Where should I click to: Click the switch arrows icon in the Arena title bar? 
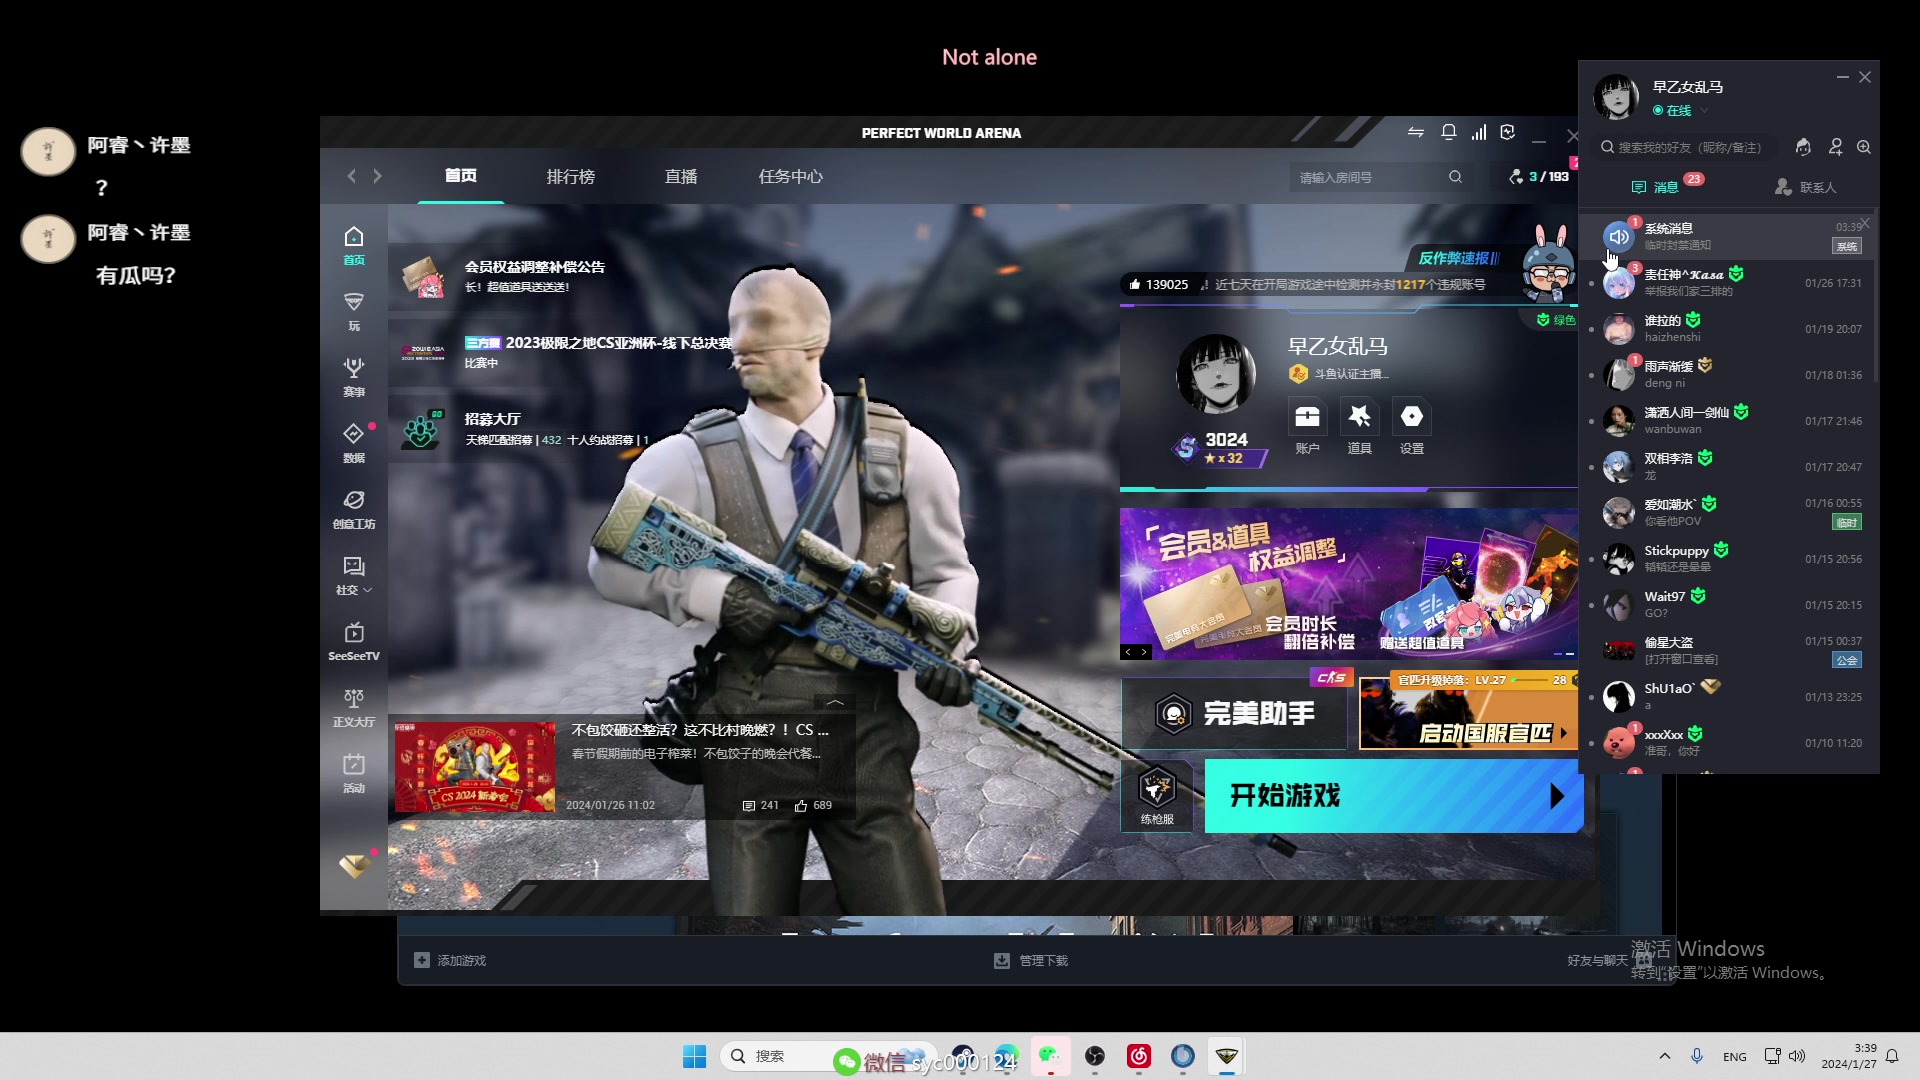[x=1416, y=132]
